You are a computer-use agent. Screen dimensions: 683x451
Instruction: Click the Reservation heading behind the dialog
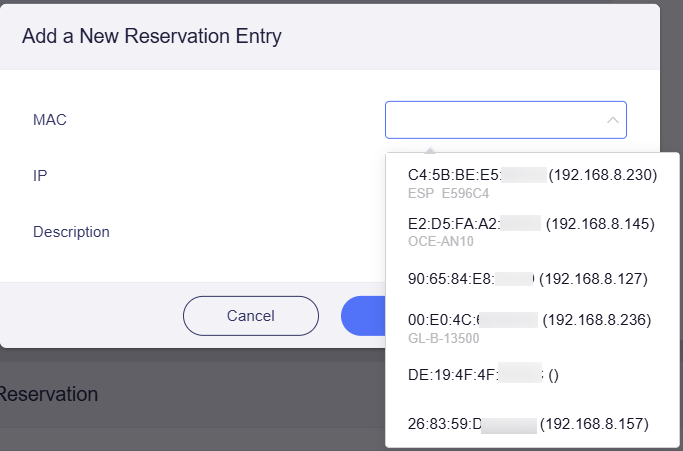click(x=48, y=394)
